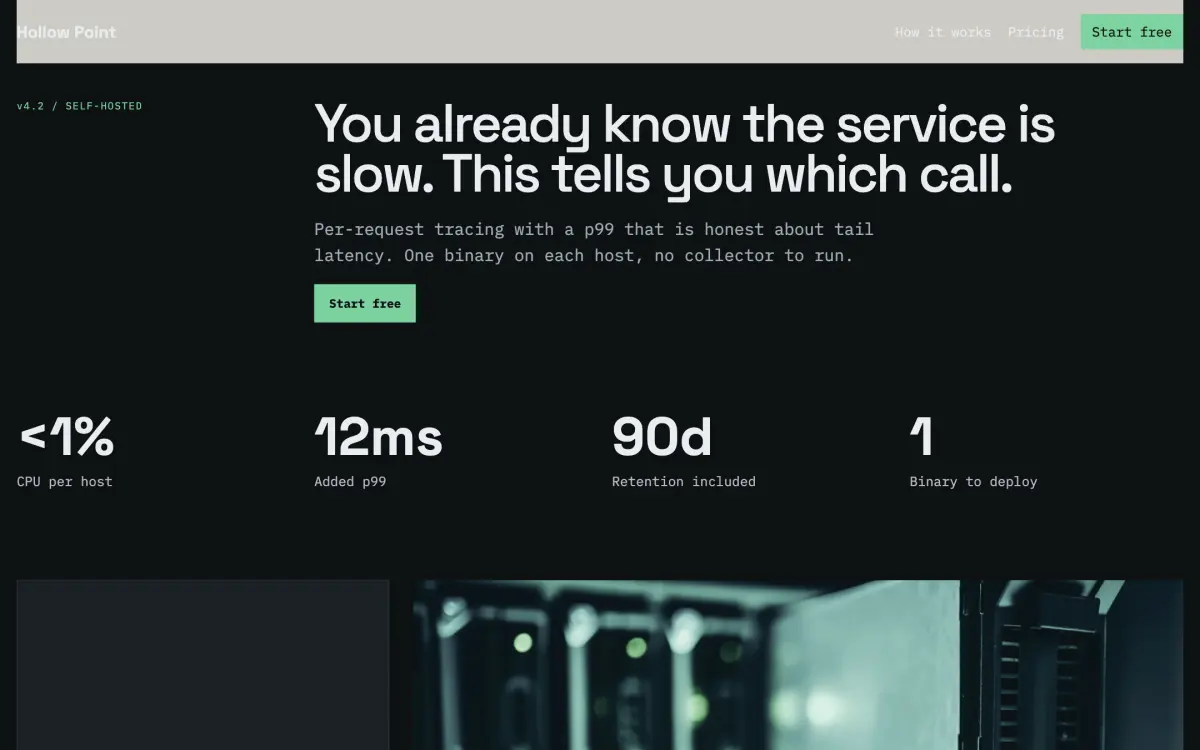Click the <1% statistic
This screenshot has height=750, width=1200.
point(66,437)
